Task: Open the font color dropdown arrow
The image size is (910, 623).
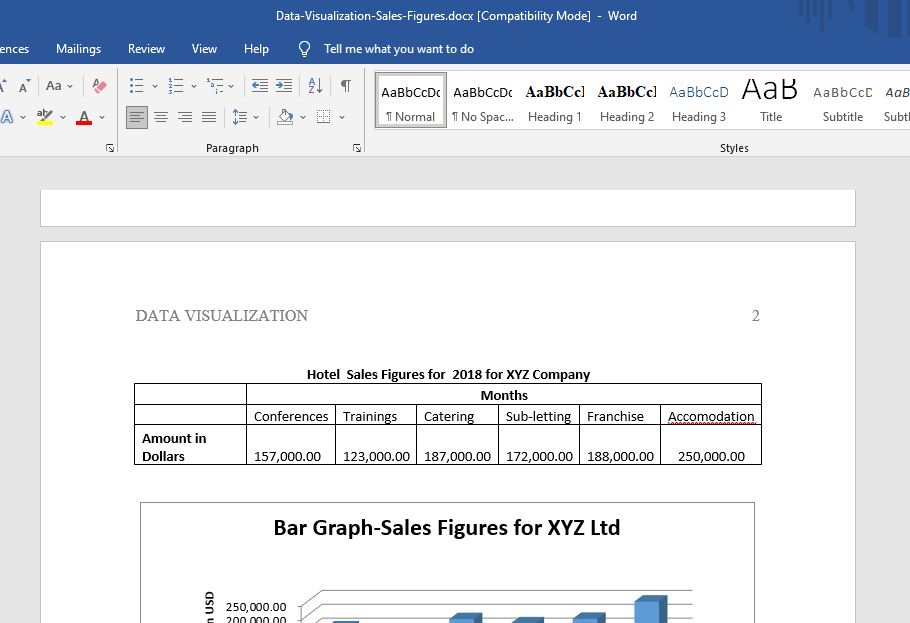Action: [x=102, y=117]
